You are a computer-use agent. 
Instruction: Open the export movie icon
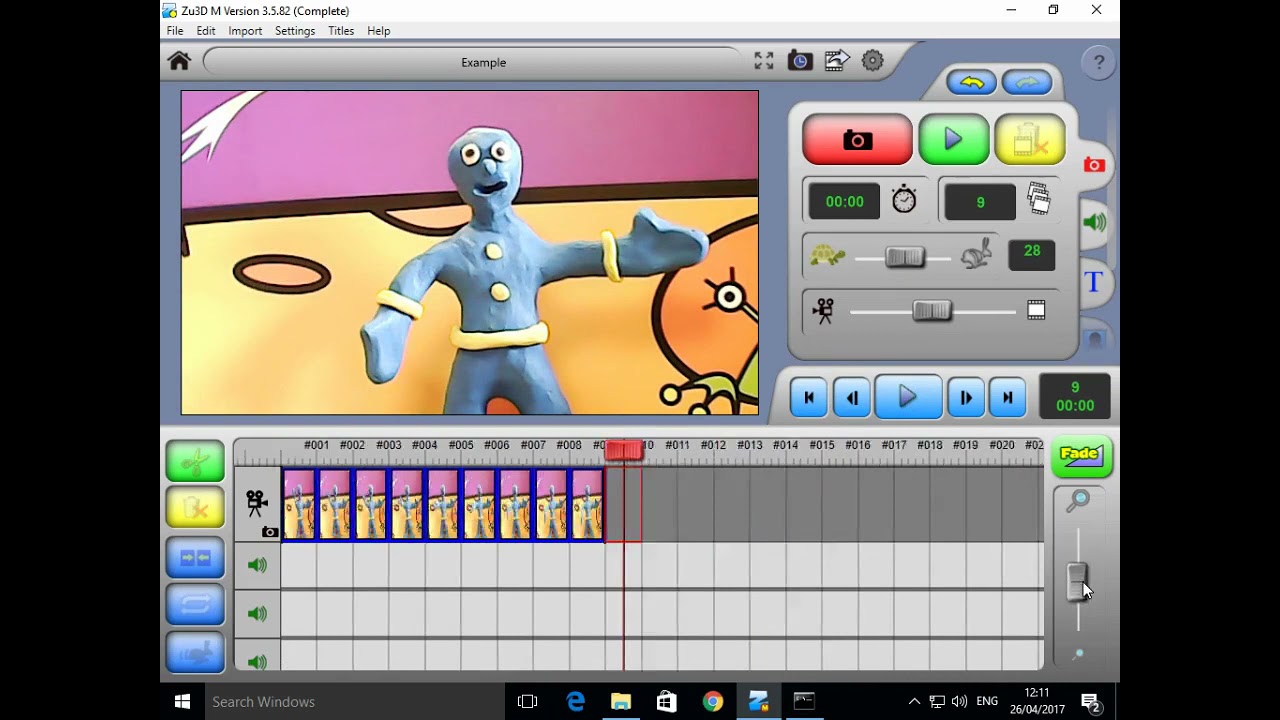(x=837, y=61)
